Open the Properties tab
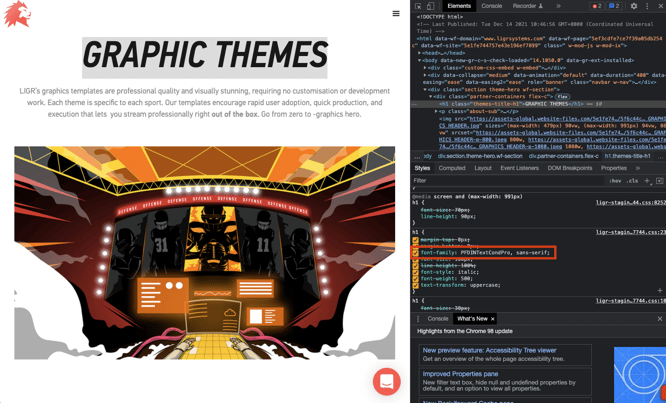 (614, 168)
